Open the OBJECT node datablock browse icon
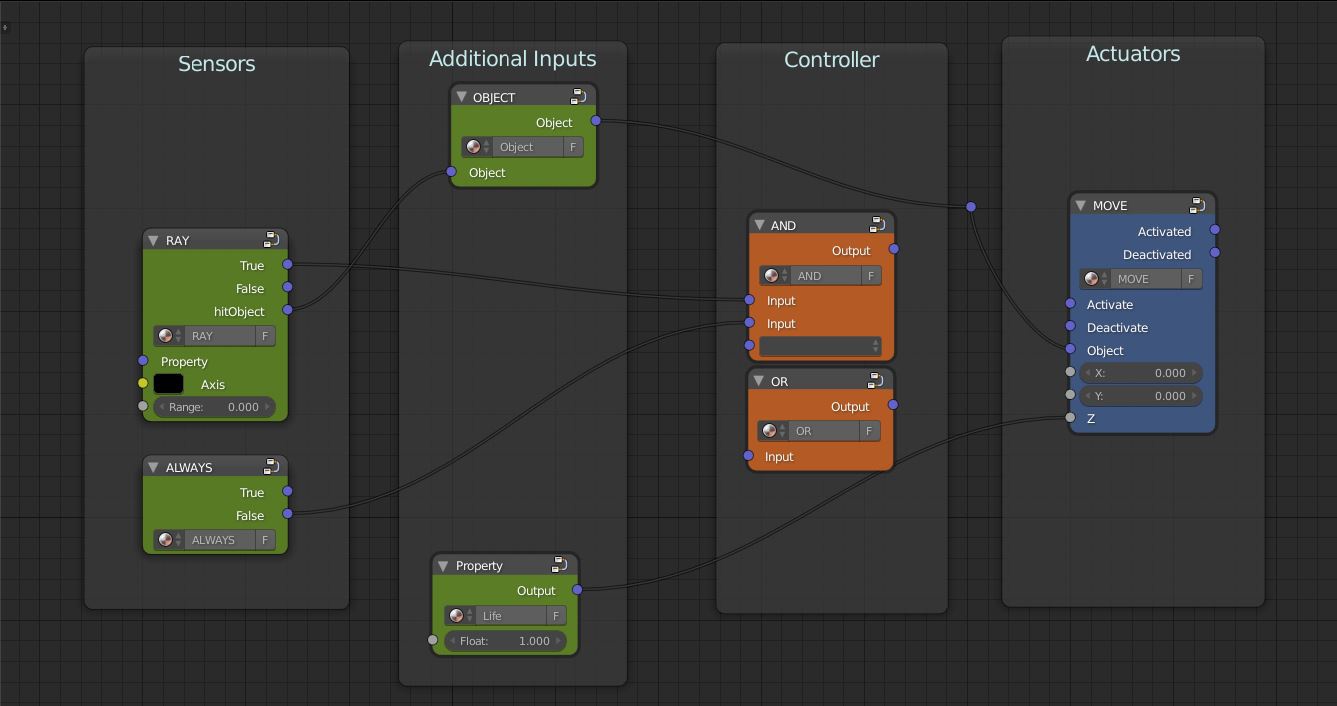 [477, 147]
